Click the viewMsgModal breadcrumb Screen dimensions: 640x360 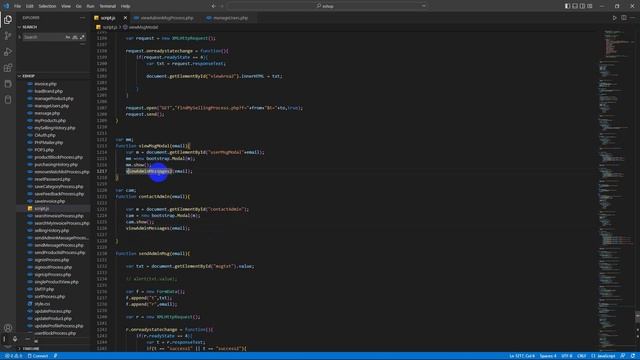143,27
